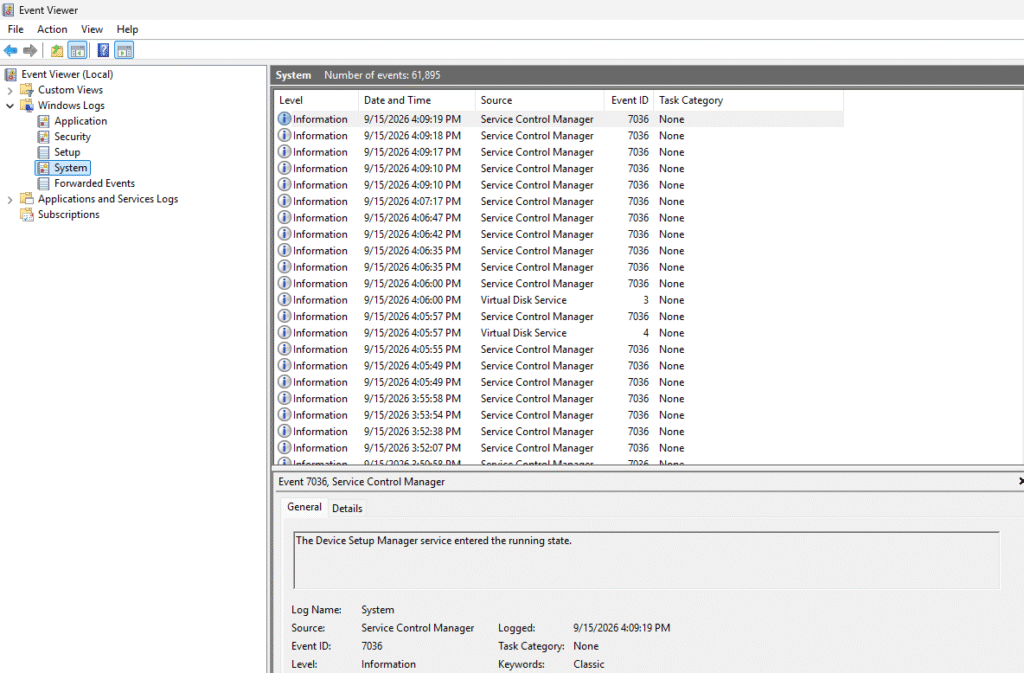The width and height of the screenshot is (1024, 673).
Task: Click the Forward arrow toolbar icon
Action: point(30,50)
